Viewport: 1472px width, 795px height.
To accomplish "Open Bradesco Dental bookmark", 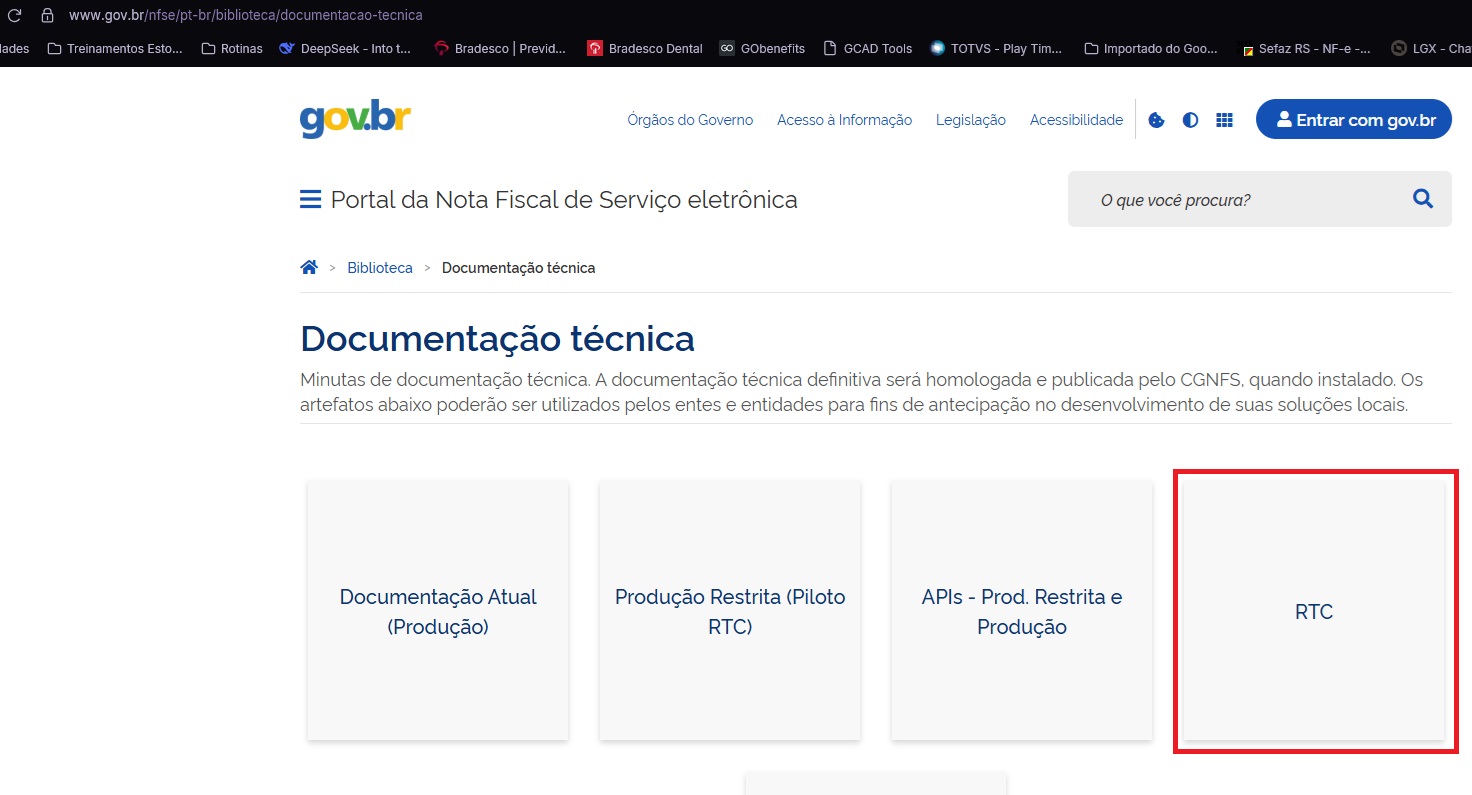I will [644, 48].
